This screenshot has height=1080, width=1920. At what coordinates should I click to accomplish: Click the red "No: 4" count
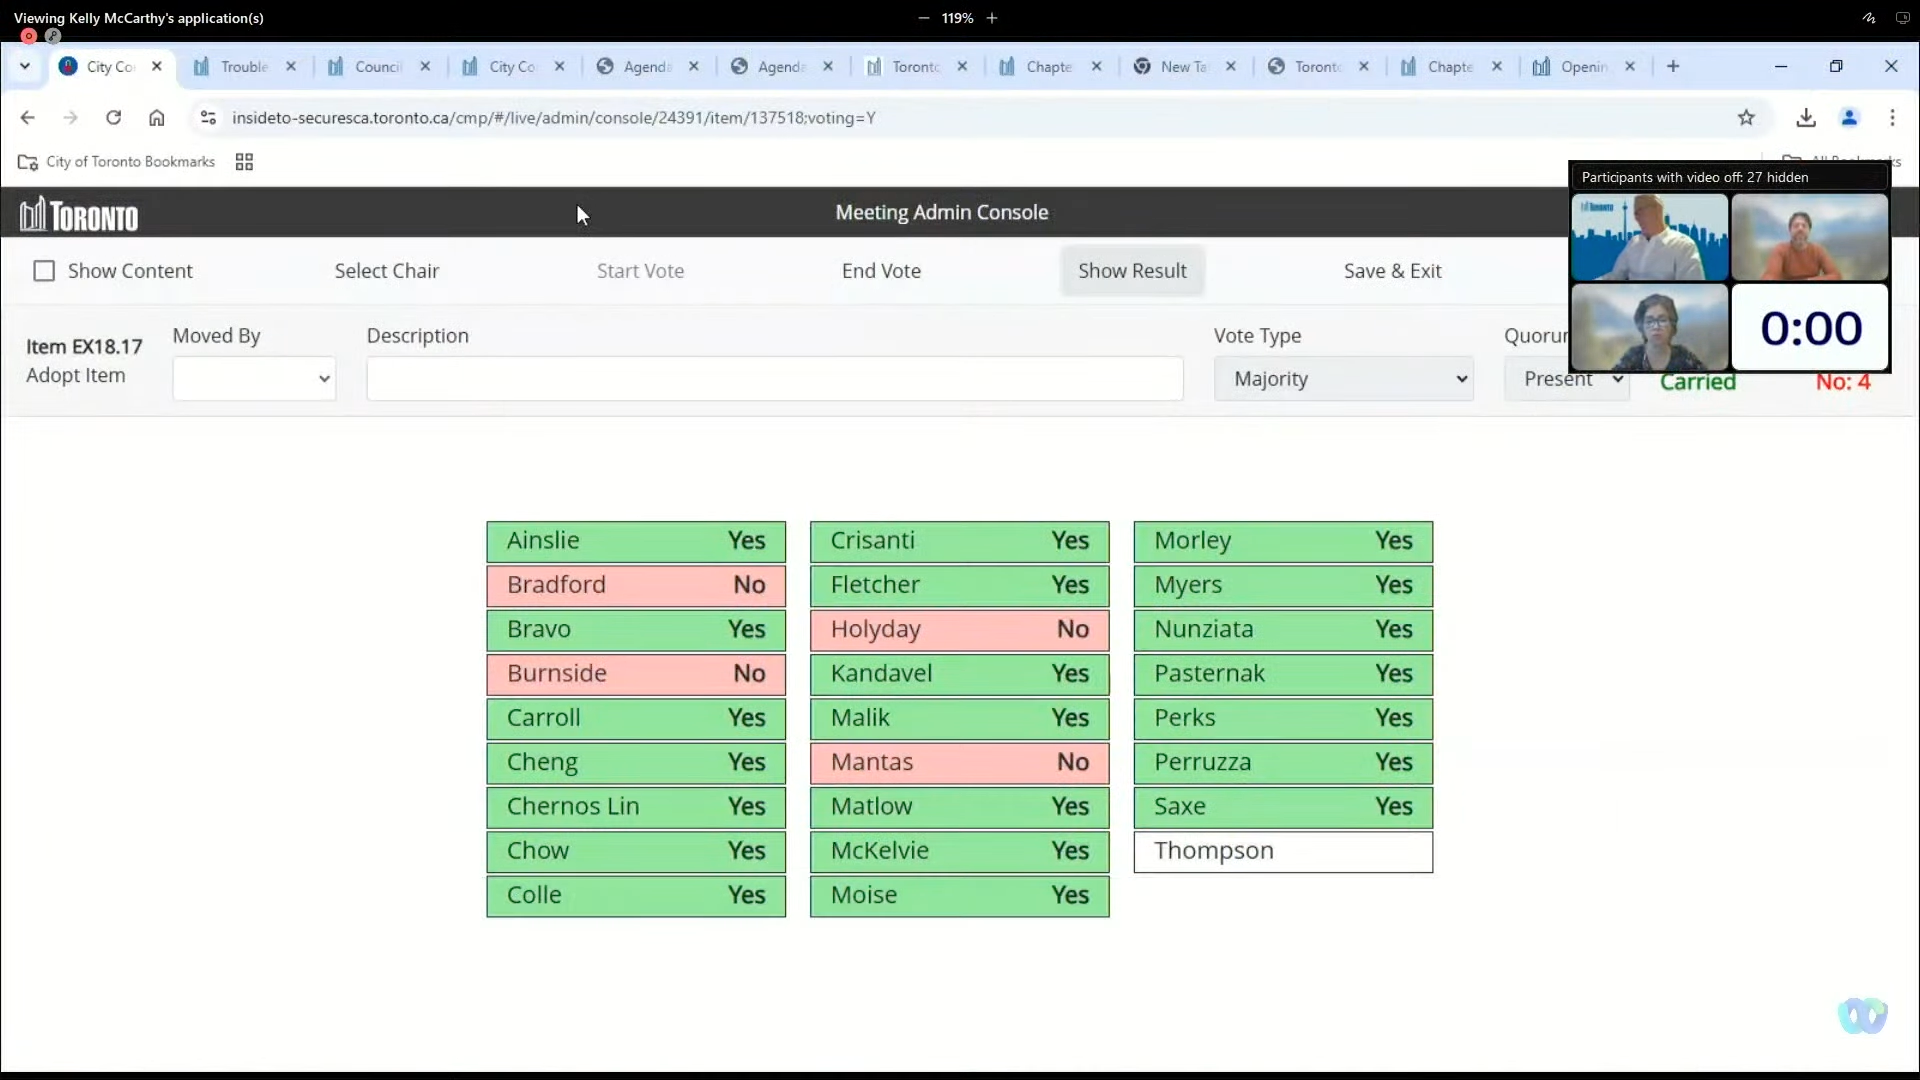click(1842, 383)
